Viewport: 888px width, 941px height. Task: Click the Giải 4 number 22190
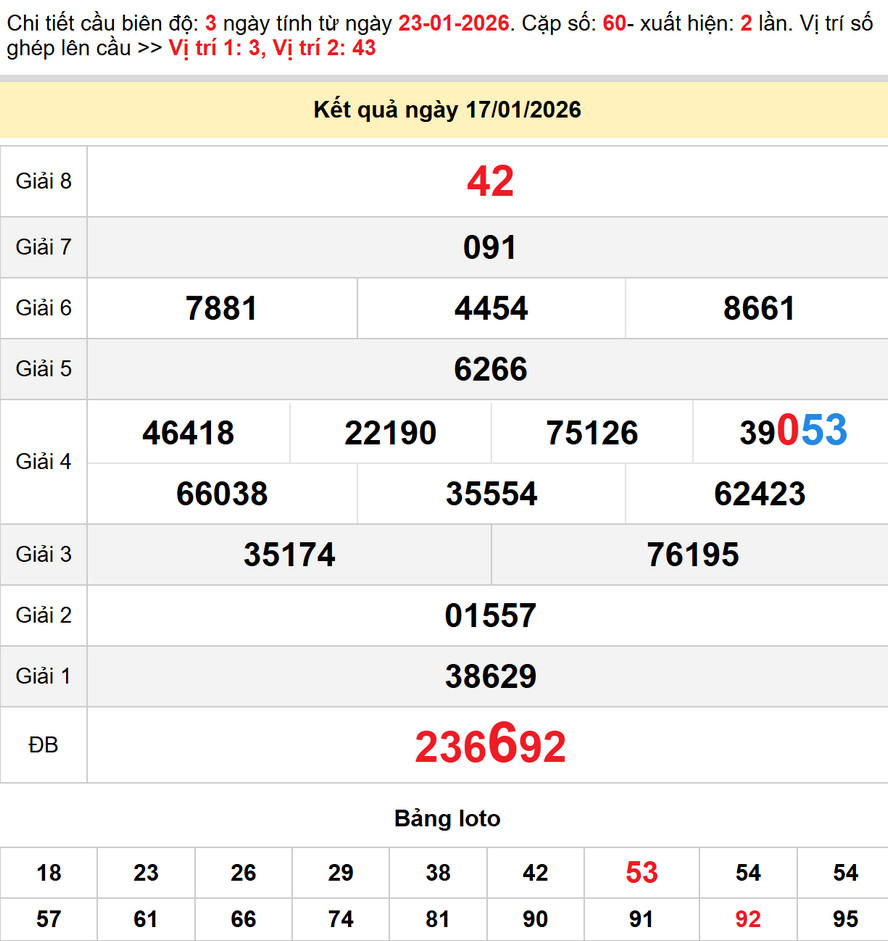(x=390, y=433)
